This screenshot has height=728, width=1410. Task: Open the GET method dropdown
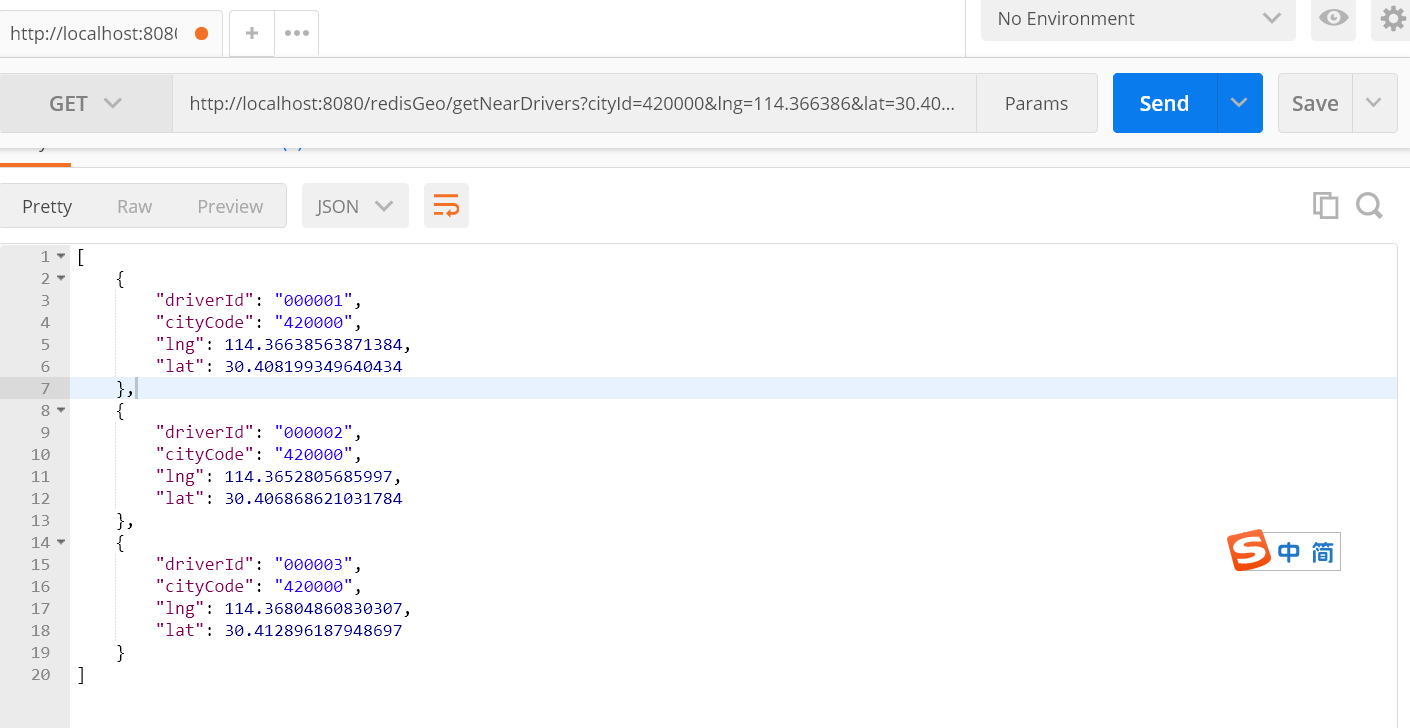tap(86, 103)
